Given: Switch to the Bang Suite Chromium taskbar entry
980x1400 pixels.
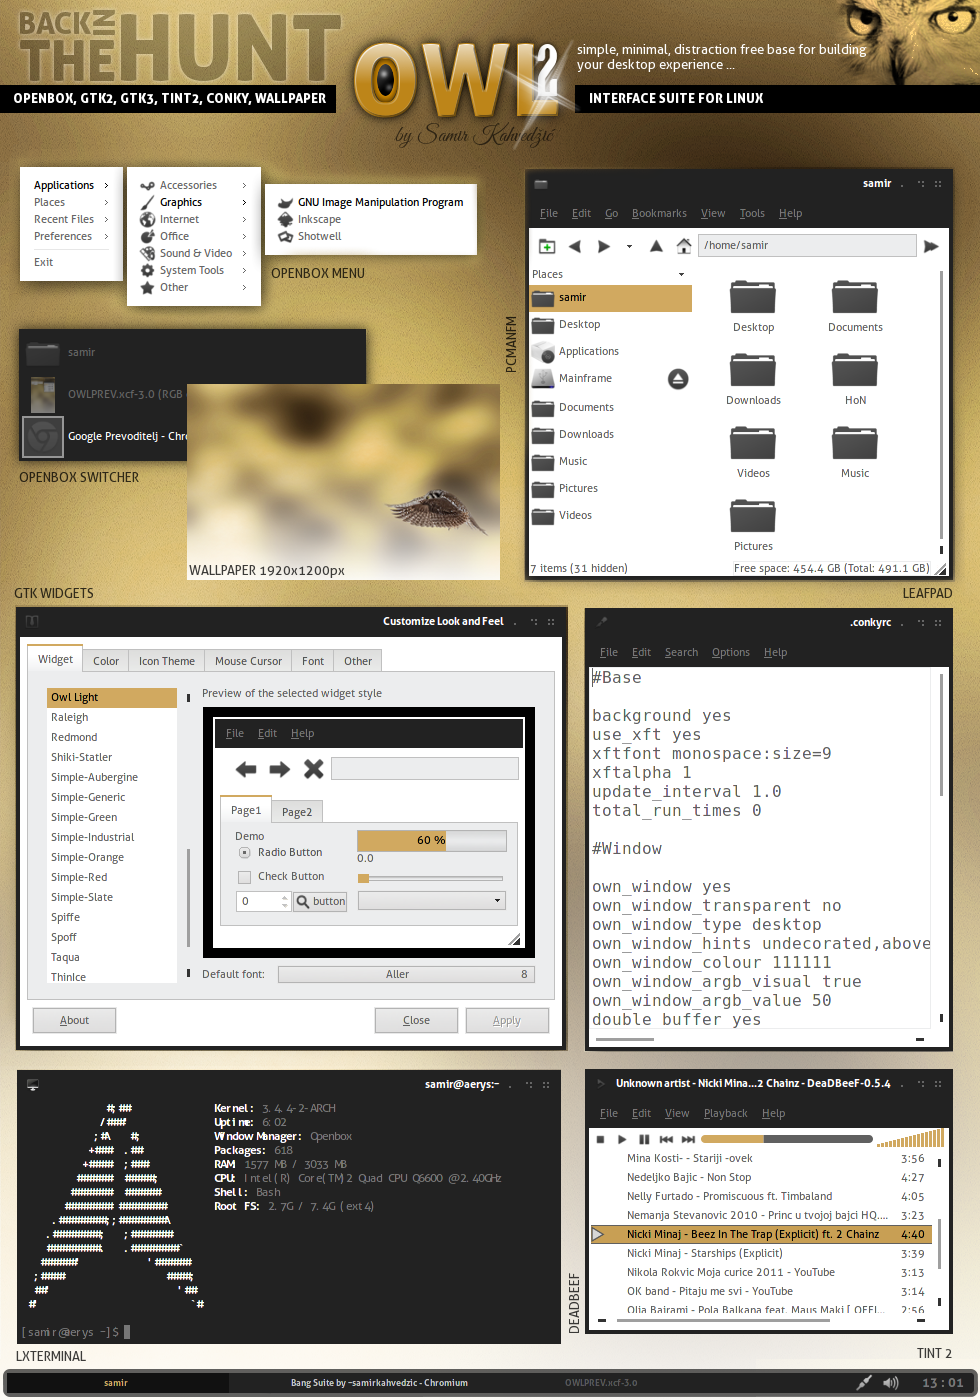Looking at the screenshot, I should click(379, 1383).
